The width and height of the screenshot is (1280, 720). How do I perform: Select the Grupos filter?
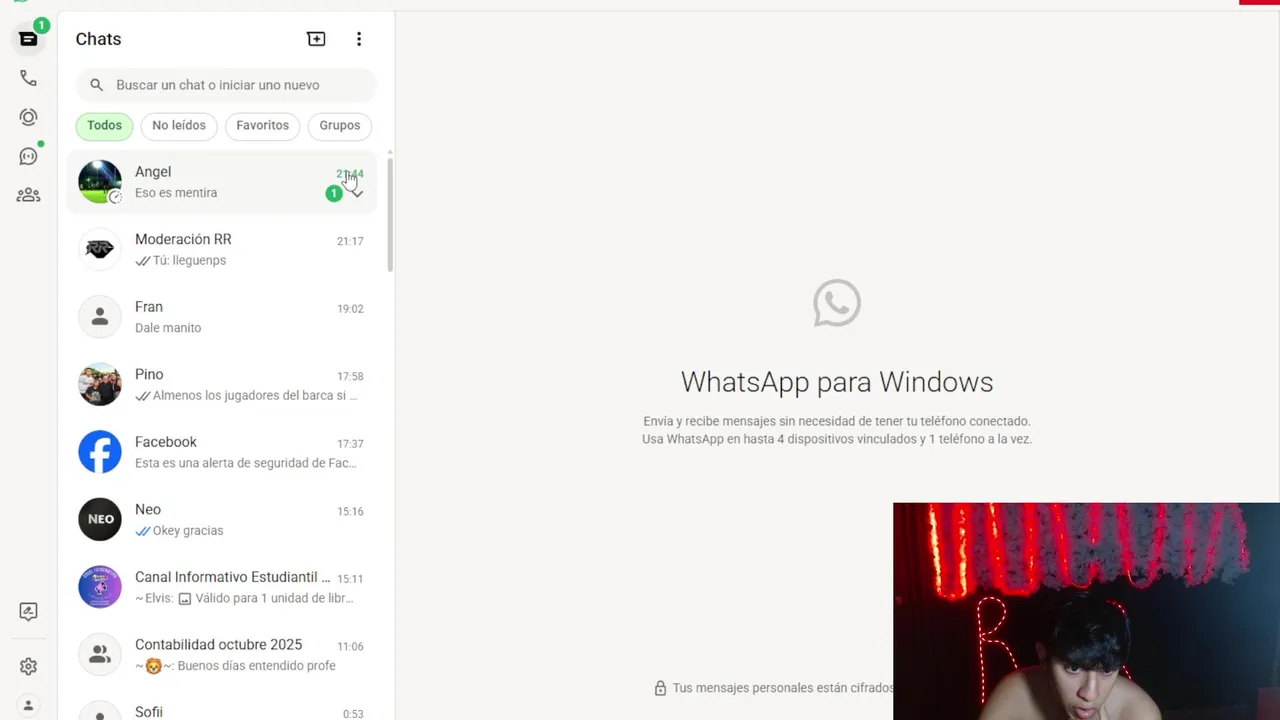(340, 126)
